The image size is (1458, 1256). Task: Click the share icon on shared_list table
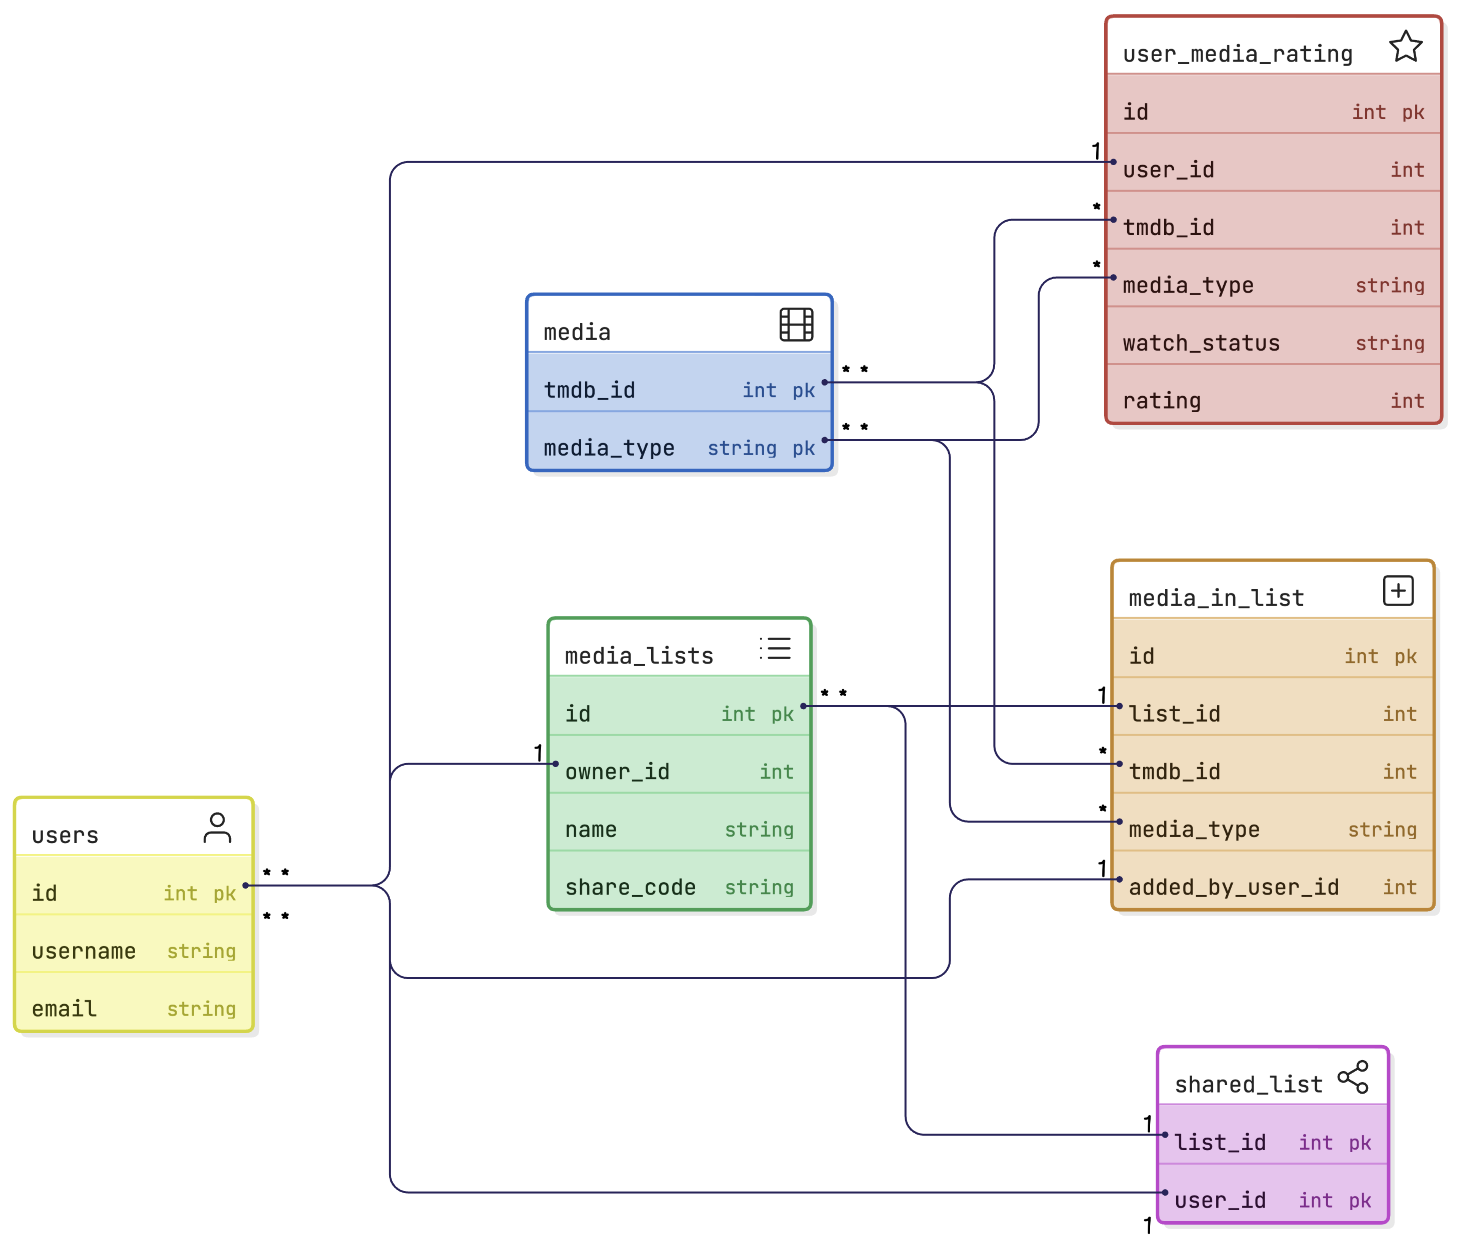(x=1353, y=1077)
